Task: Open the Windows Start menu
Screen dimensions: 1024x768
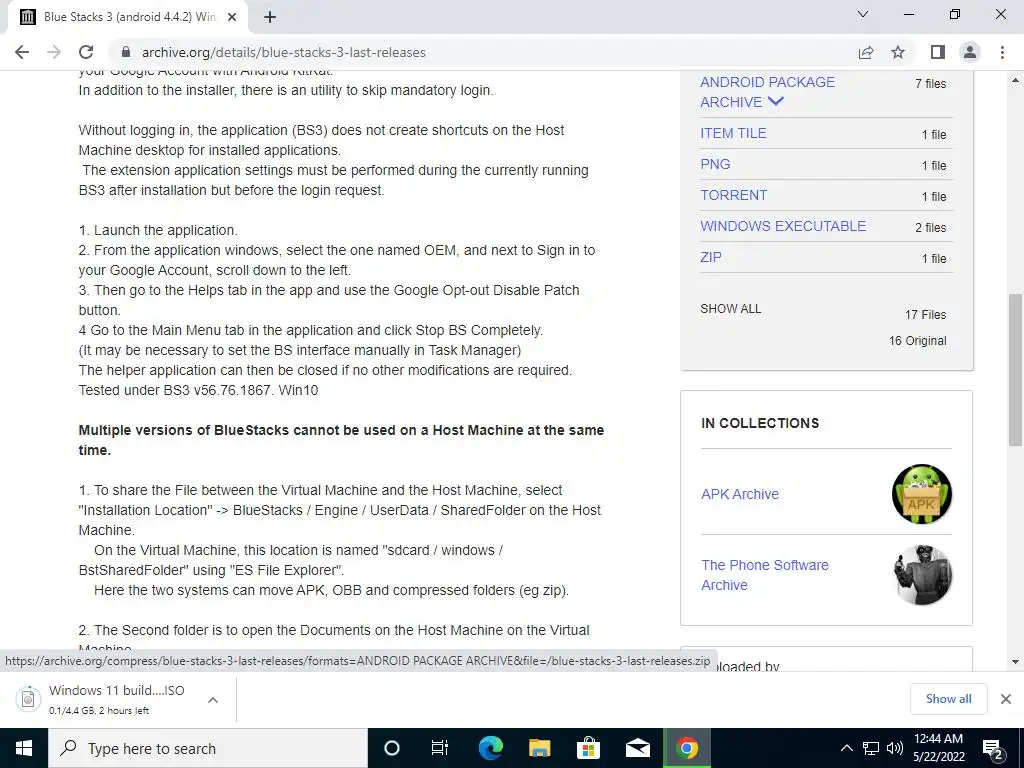Action: pos(24,748)
